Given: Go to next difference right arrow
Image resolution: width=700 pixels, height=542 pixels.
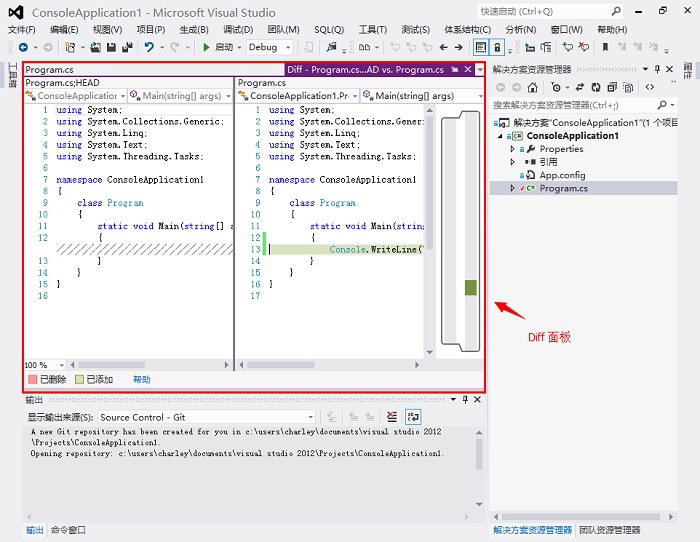Looking at the screenshot, I should pos(458,47).
